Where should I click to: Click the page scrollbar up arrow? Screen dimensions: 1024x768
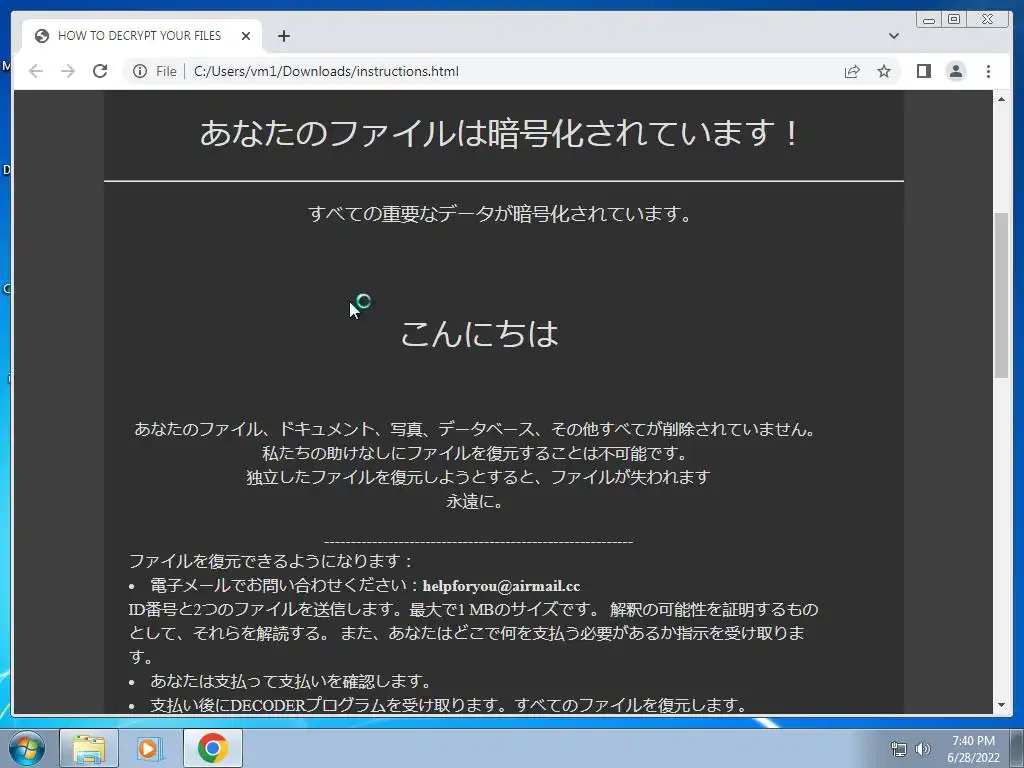click(1001, 99)
